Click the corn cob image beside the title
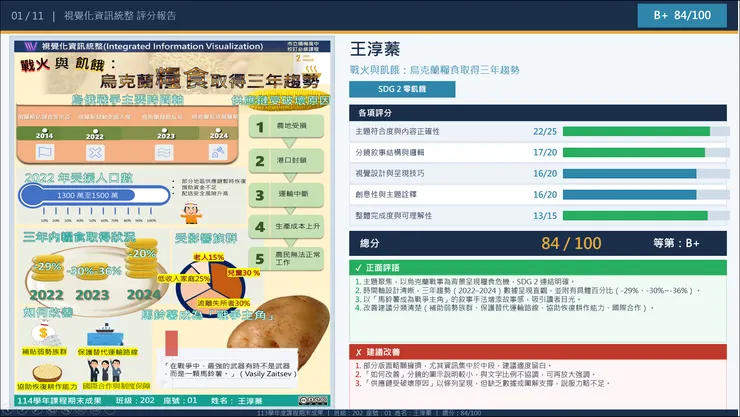This screenshot has width=740, height=417. tap(288, 100)
